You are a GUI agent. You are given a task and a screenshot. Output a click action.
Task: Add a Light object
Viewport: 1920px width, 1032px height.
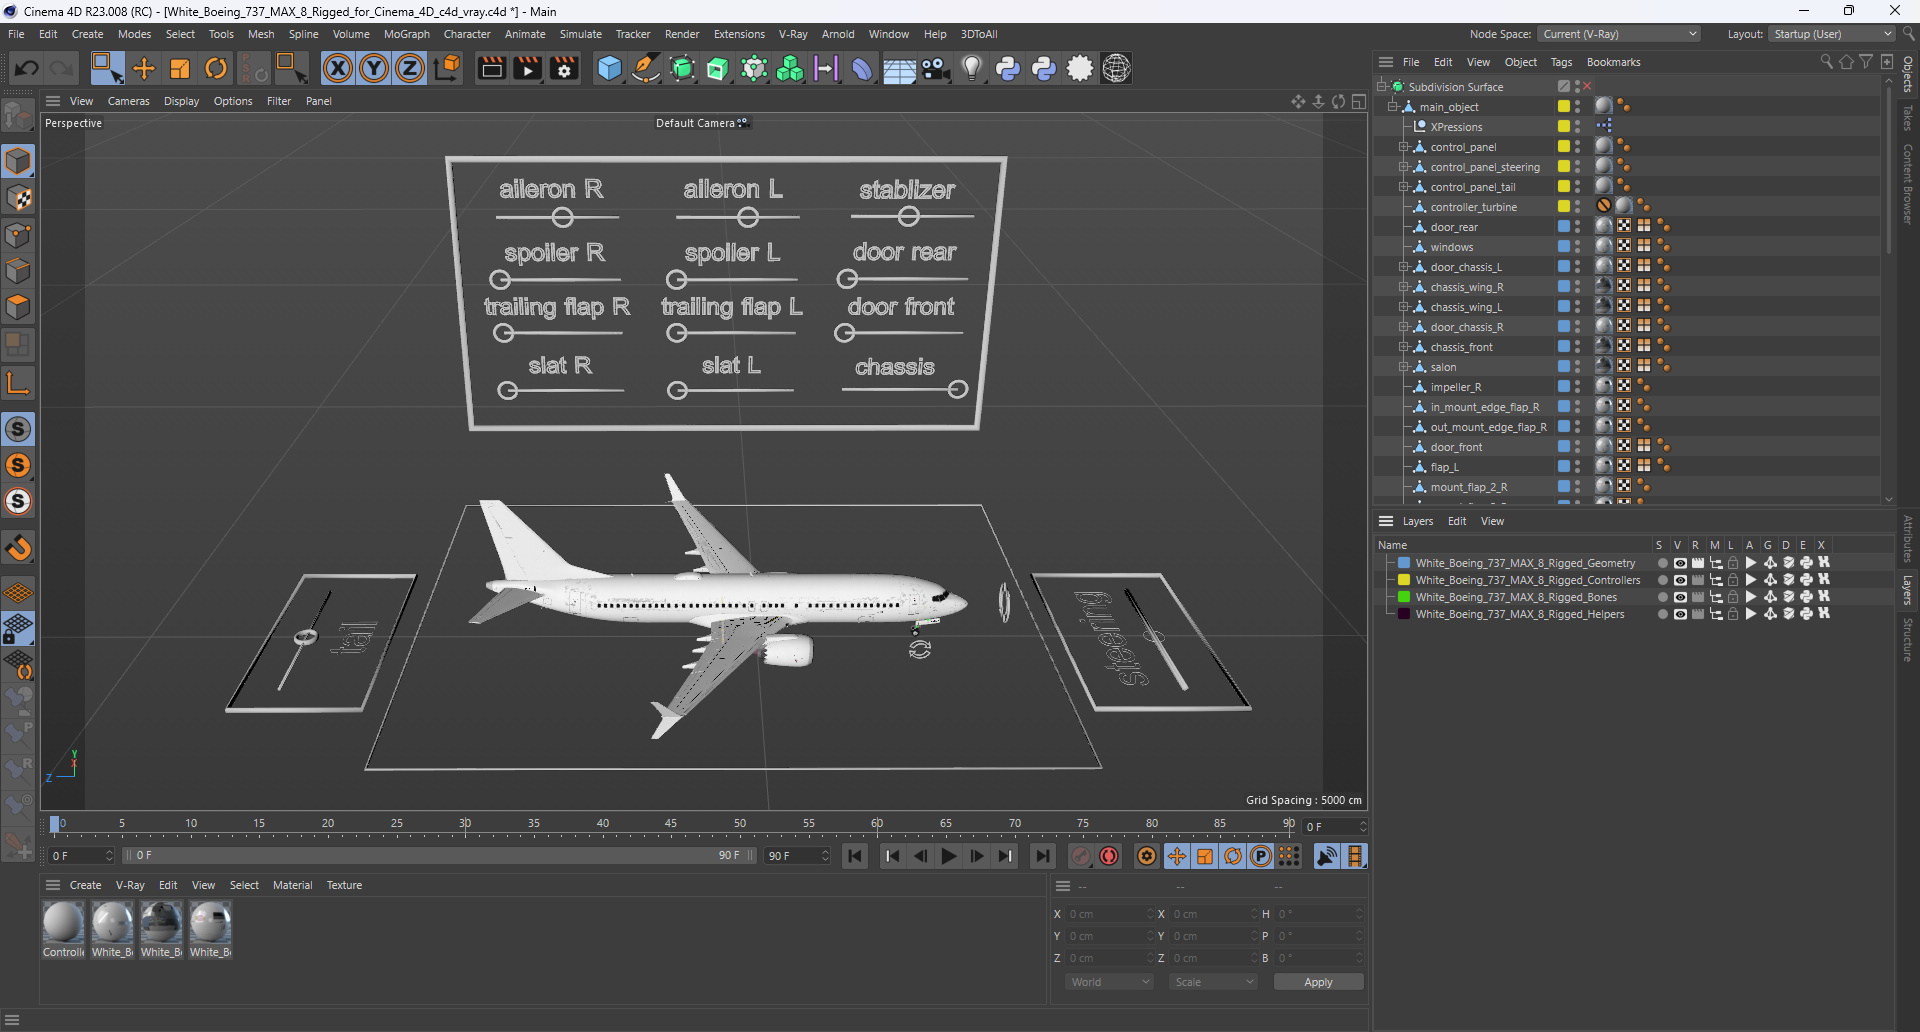[x=971, y=68]
